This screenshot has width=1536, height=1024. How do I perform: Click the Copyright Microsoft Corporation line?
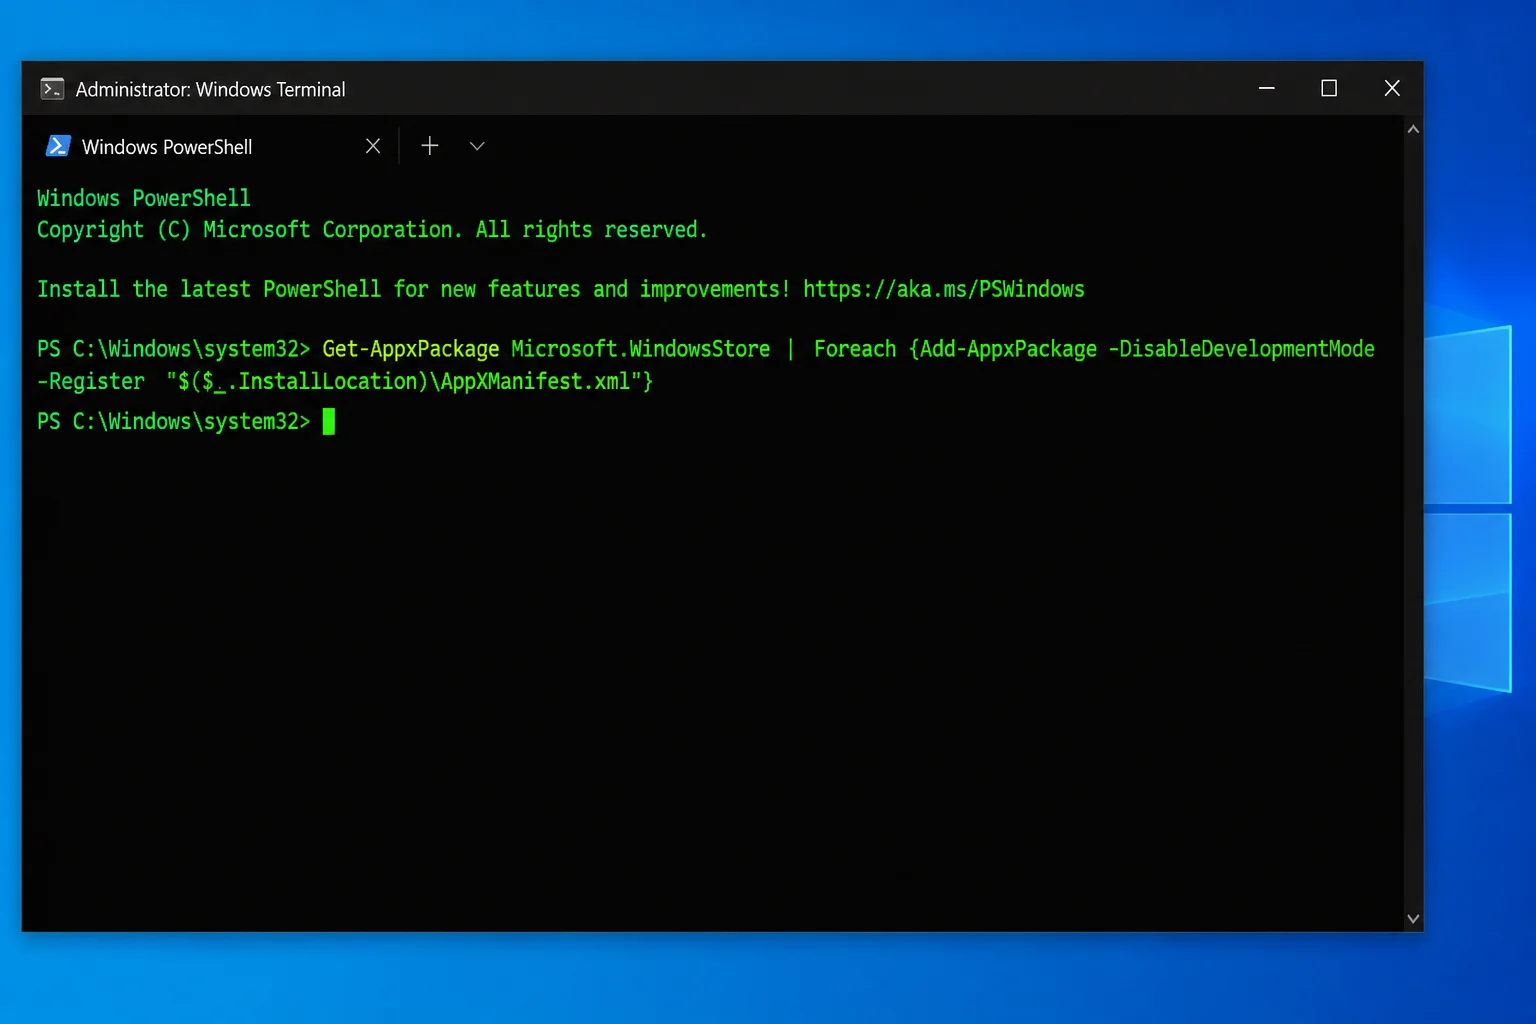[x=372, y=230]
